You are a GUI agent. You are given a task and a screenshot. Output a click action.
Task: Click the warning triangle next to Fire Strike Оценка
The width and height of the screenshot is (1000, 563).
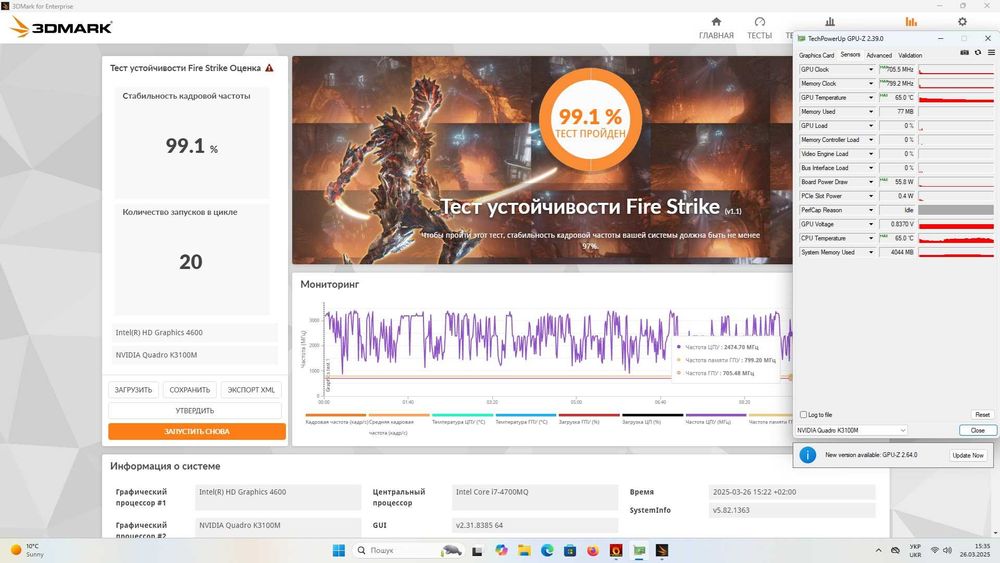(x=269, y=68)
